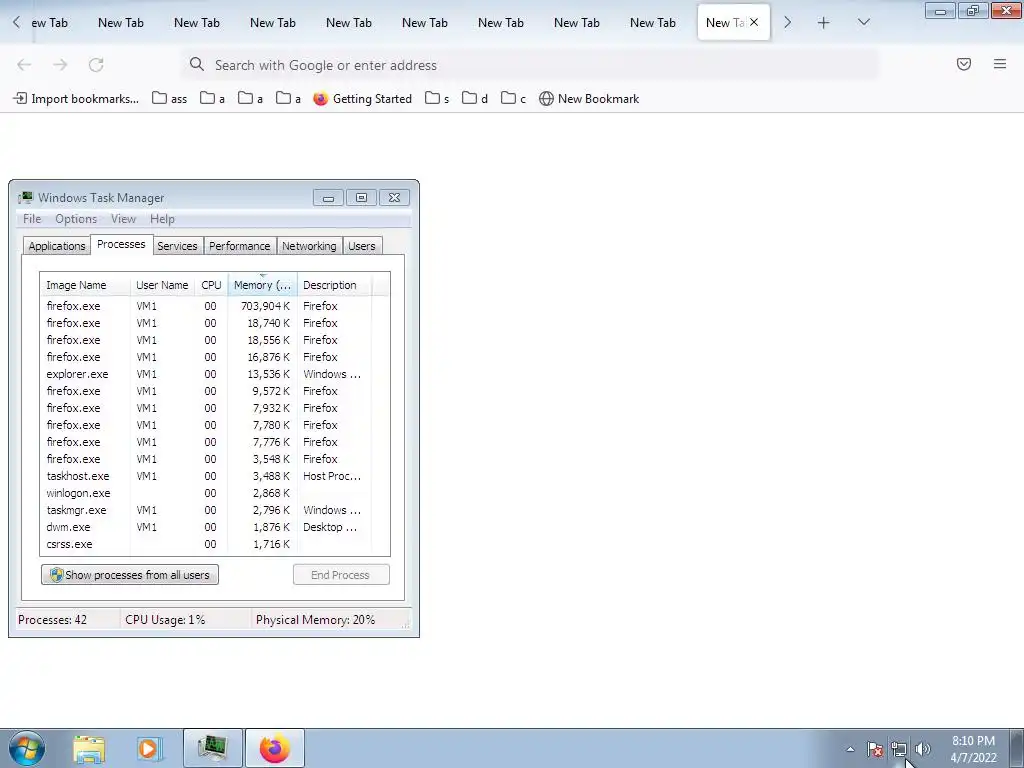Viewport: 1024px width, 768px height.
Task: Click the search magnifier icon in address bar
Action: coord(197,64)
